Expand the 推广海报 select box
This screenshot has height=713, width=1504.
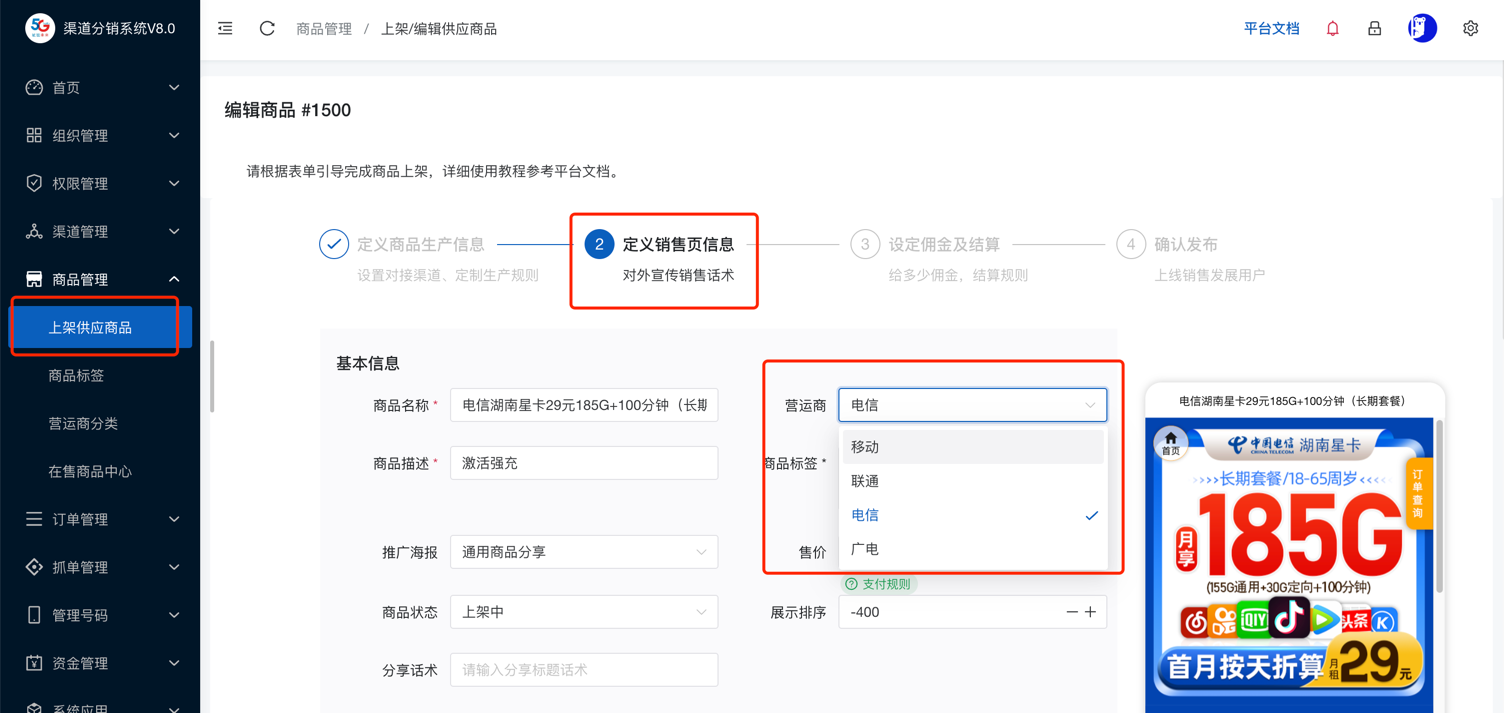click(x=584, y=552)
